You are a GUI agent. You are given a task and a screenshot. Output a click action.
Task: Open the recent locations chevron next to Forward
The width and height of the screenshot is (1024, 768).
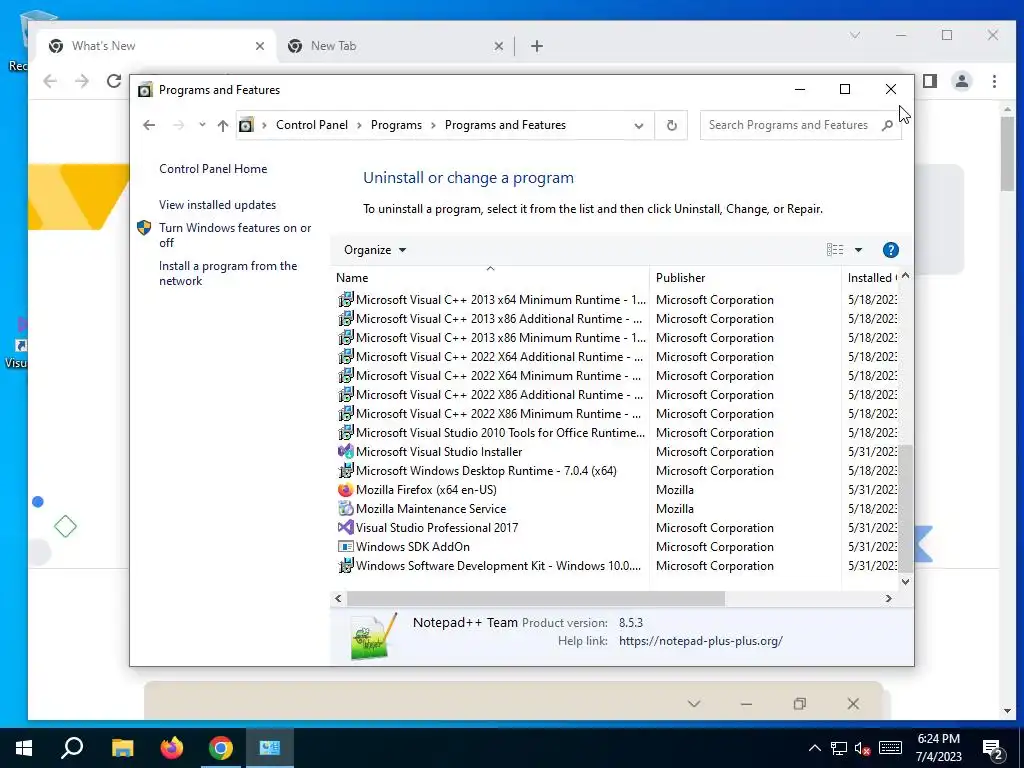pos(202,125)
